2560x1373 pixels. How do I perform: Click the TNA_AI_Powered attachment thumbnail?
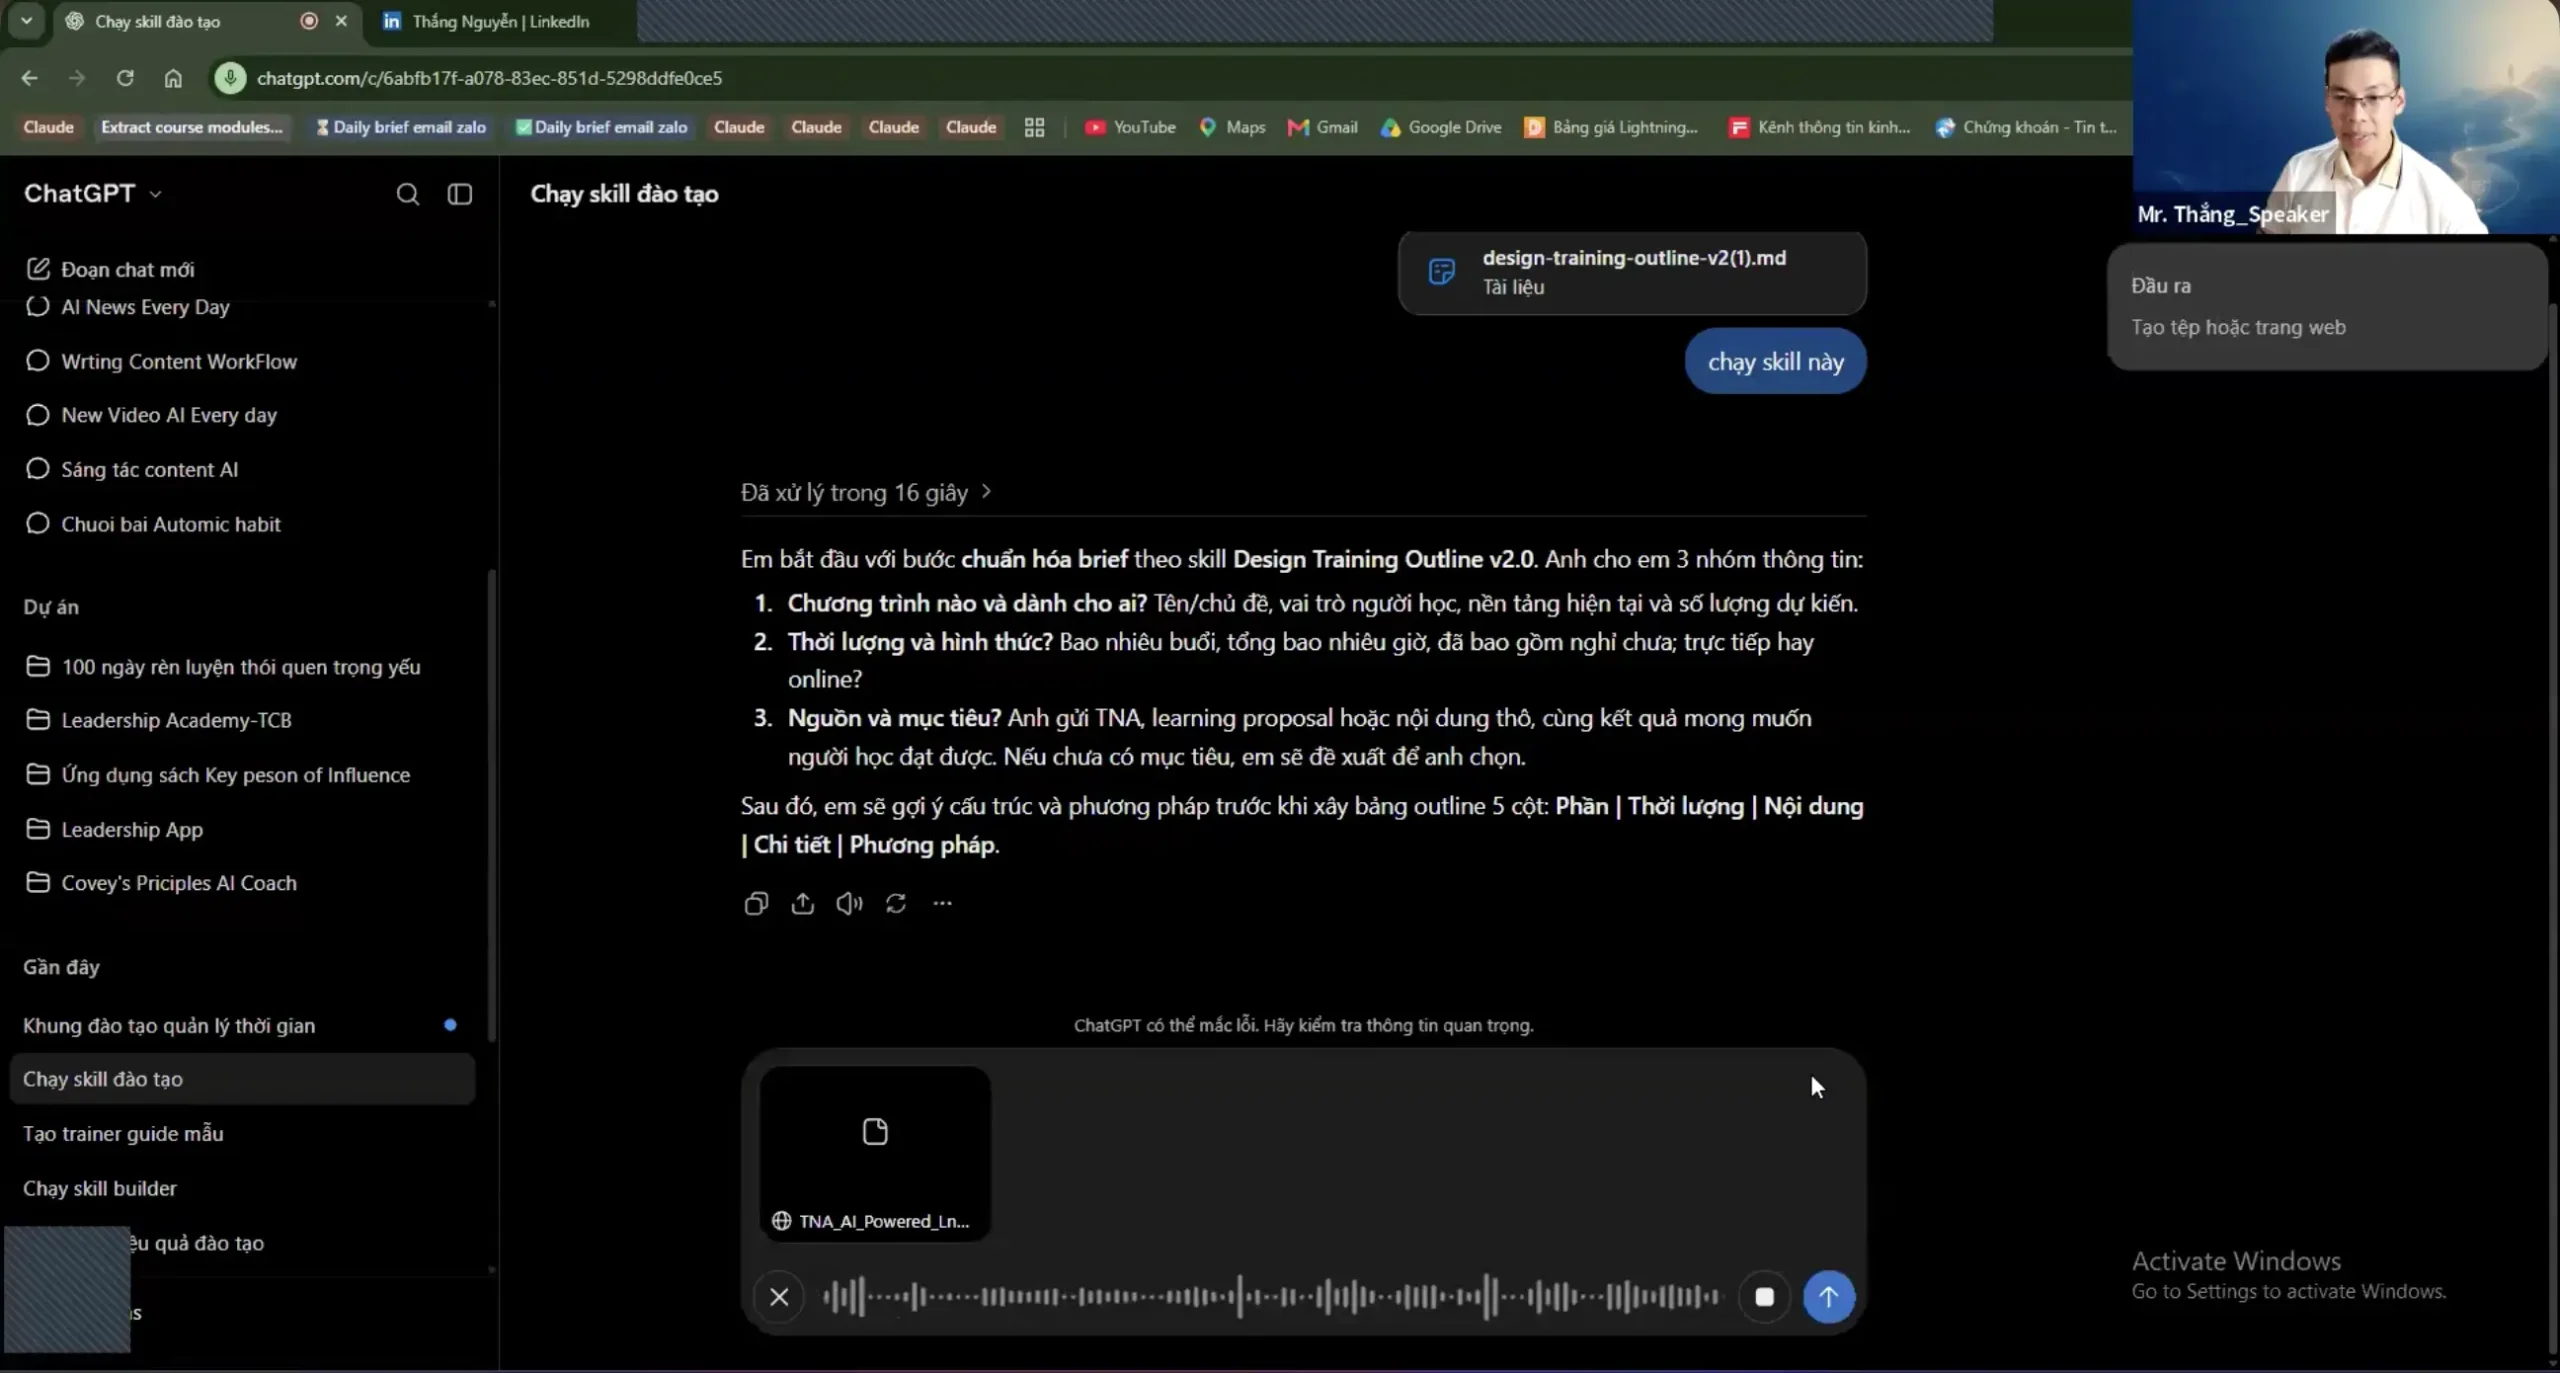(876, 1153)
